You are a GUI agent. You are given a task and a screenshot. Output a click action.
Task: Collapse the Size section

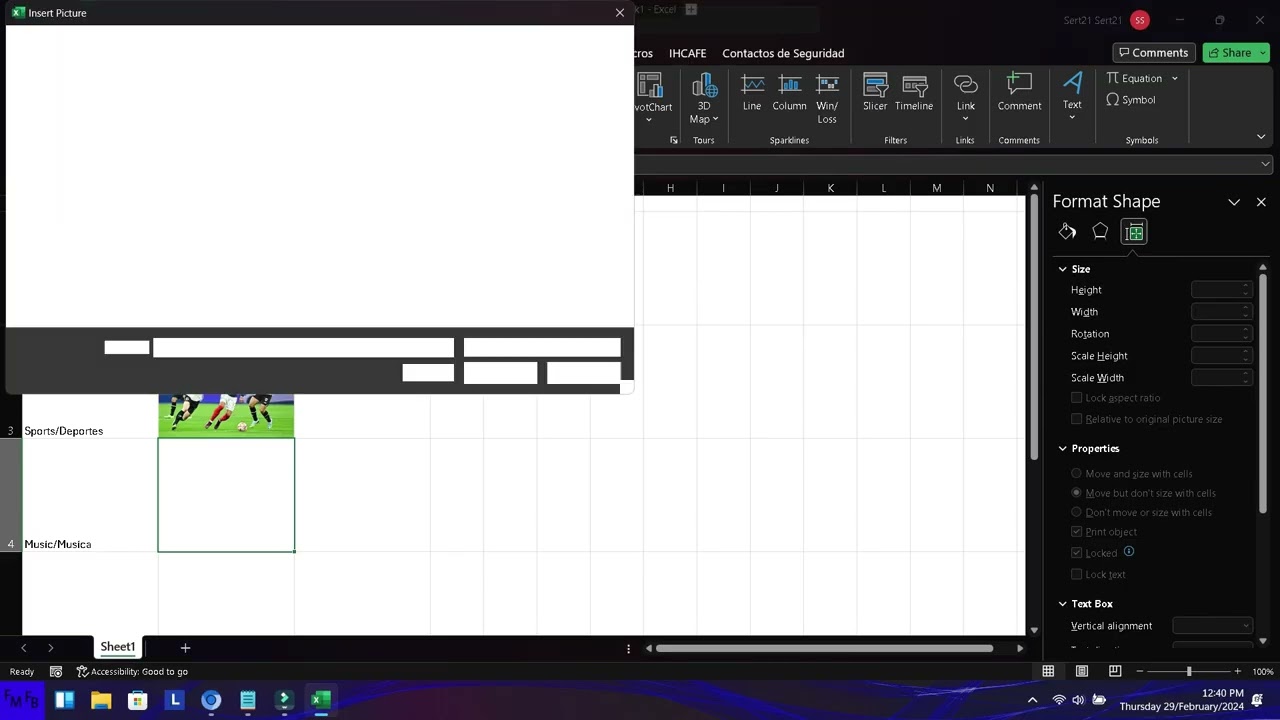pyautogui.click(x=1062, y=269)
